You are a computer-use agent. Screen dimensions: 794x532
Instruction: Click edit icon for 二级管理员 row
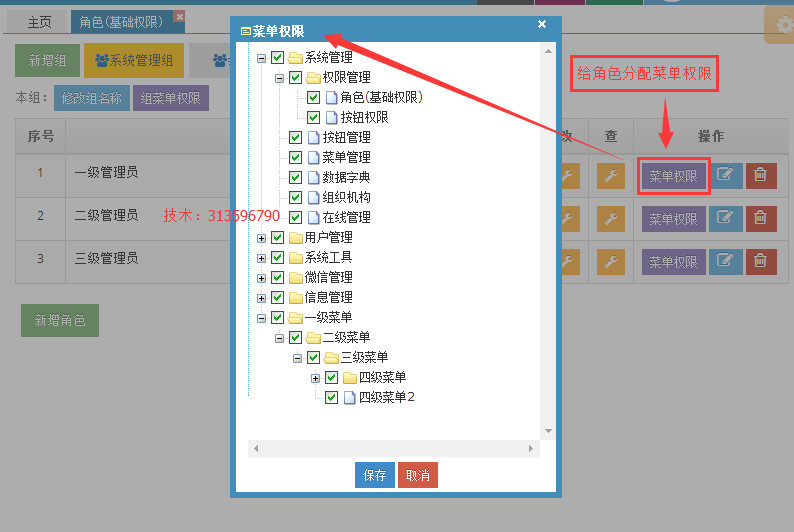(725, 219)
